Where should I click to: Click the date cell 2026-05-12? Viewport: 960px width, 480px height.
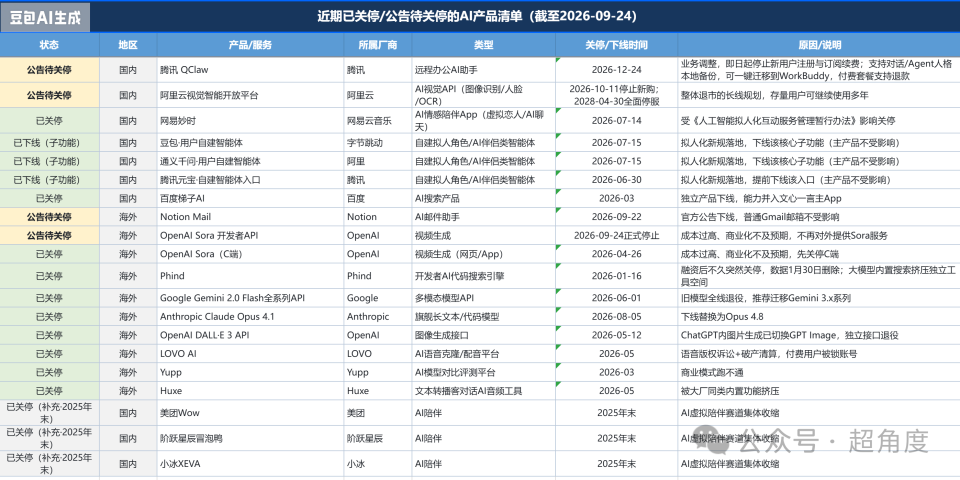click(x=617, y=335)
